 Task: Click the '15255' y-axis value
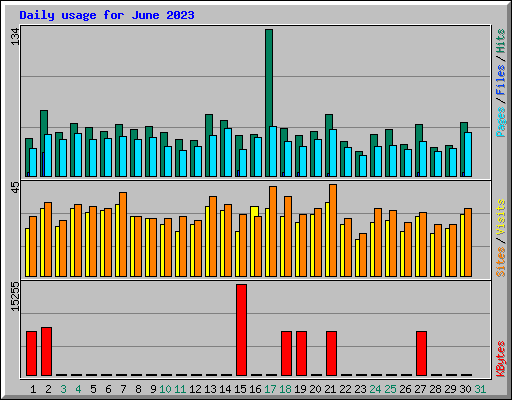[15, 297]
